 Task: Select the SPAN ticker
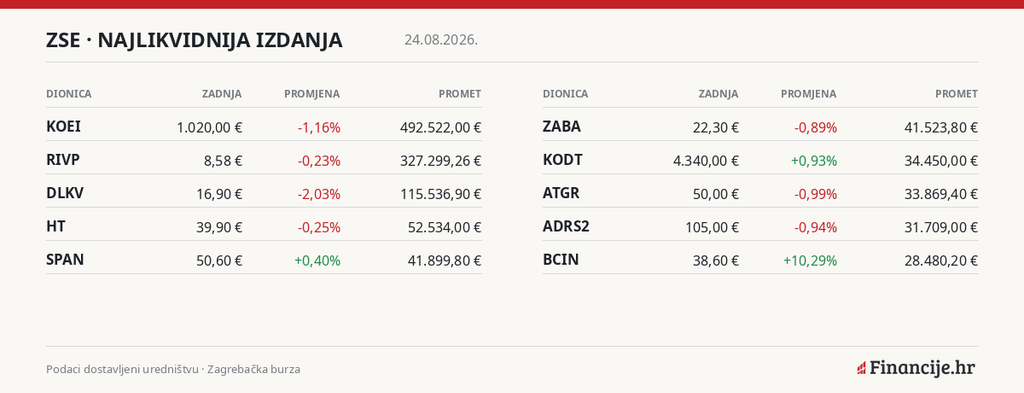(65, 260)
